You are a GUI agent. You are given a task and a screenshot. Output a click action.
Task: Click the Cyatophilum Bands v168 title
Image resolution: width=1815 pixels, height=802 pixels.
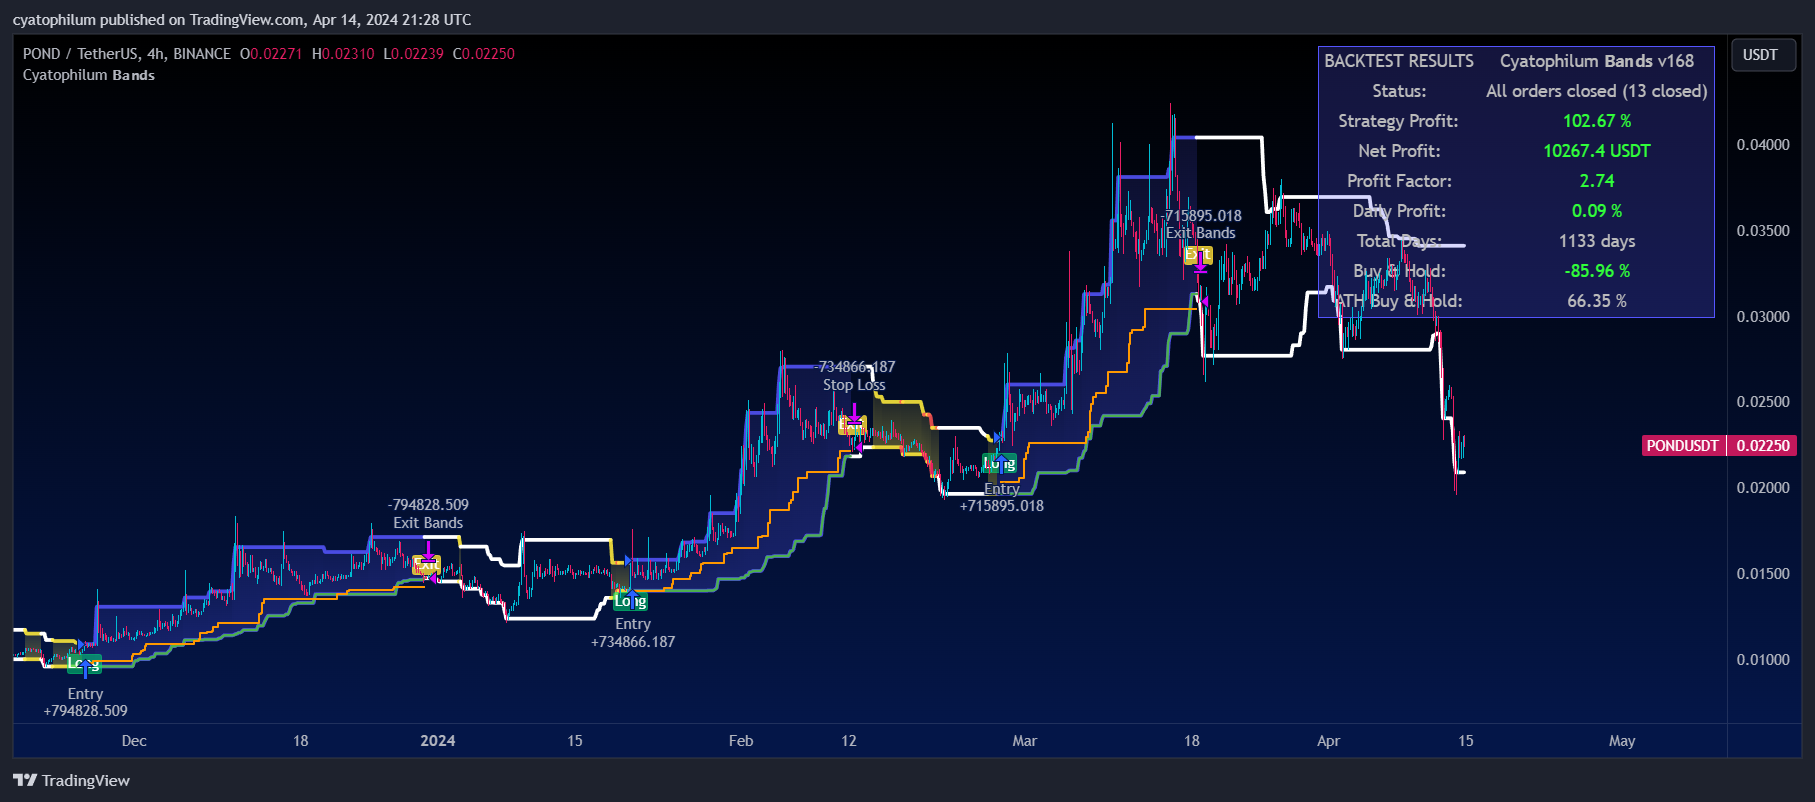[x=1597, y=61]
